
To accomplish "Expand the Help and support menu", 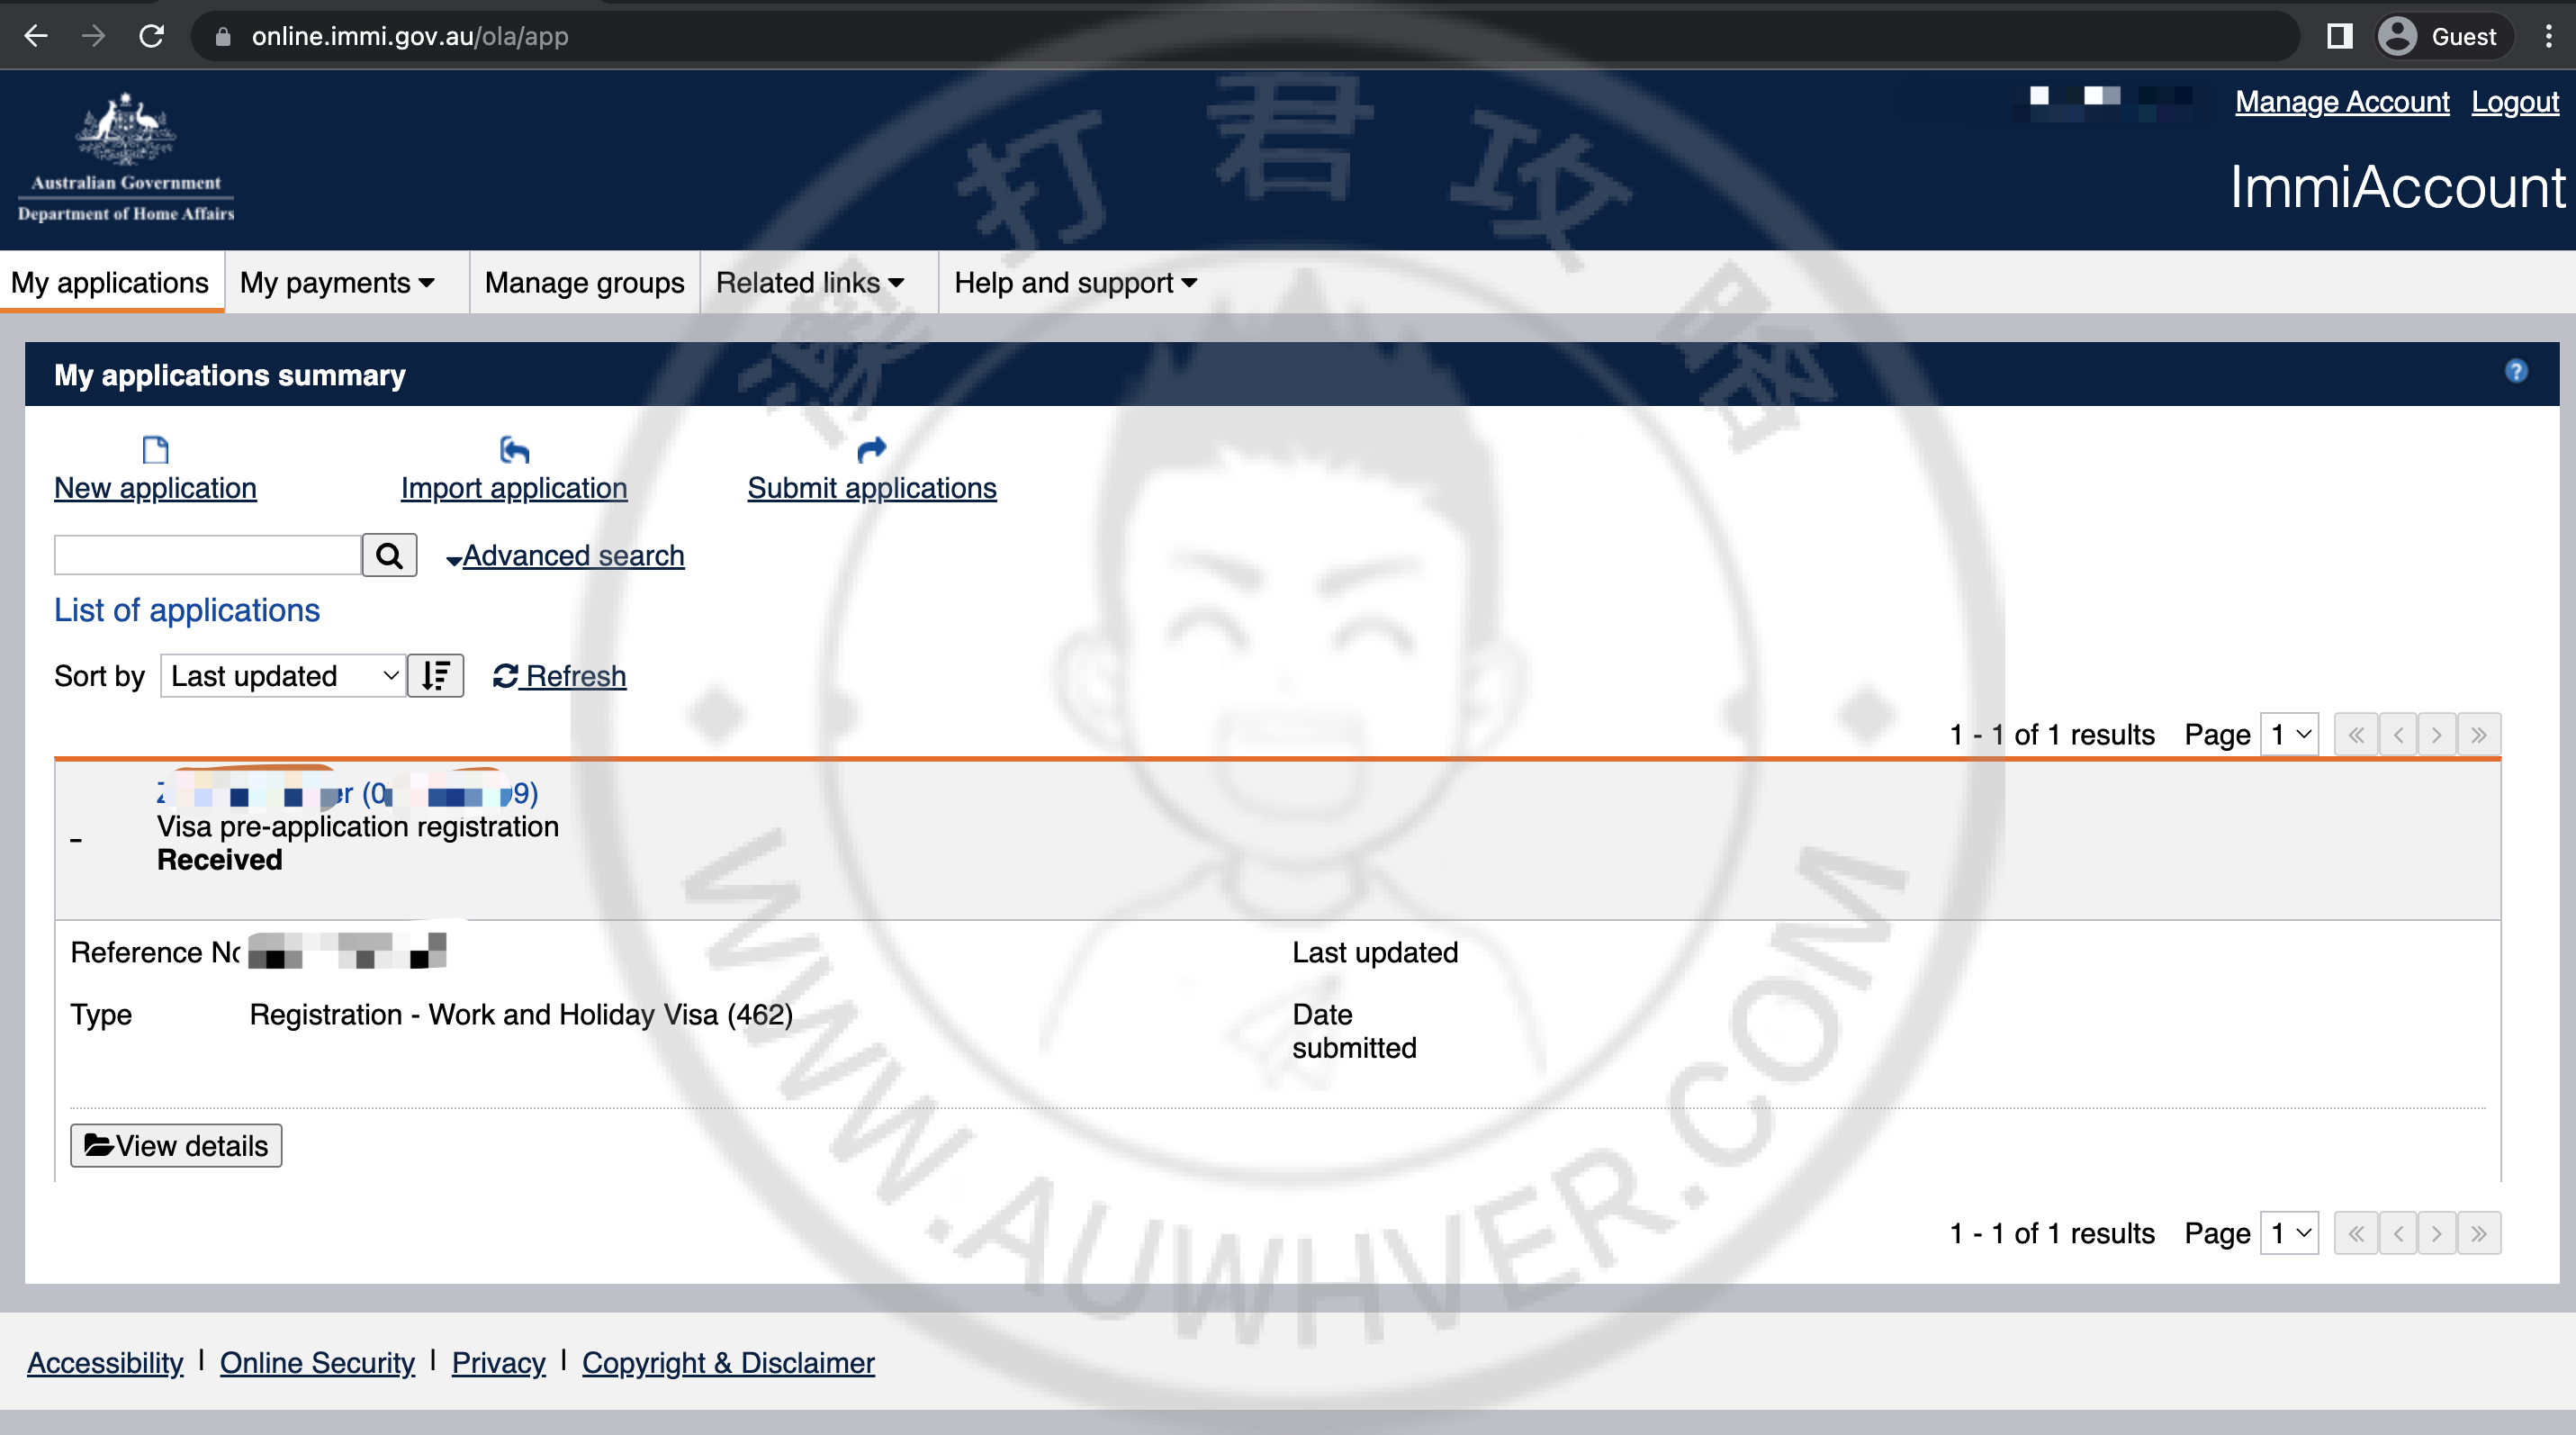I will (x=1075, y=283).
